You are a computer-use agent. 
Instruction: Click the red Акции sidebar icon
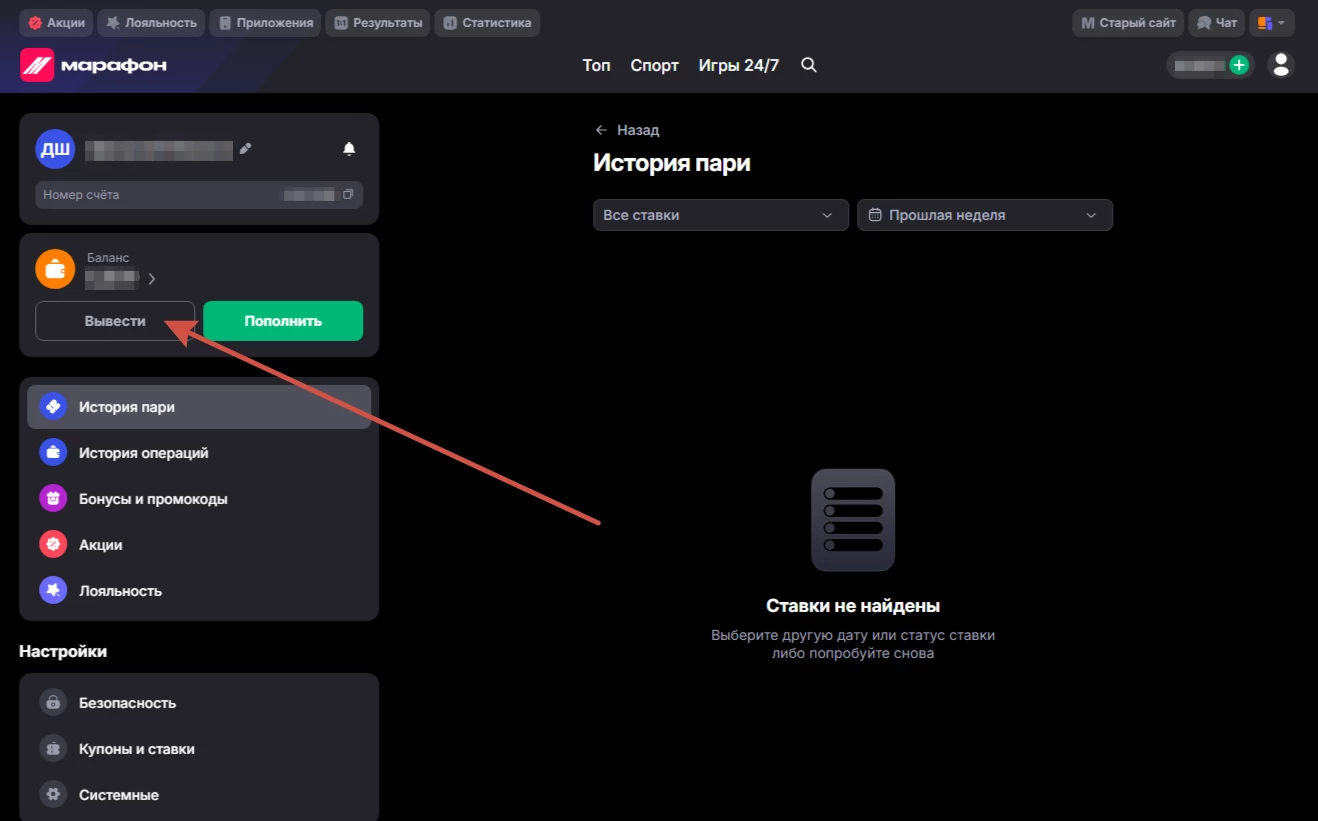53,545
